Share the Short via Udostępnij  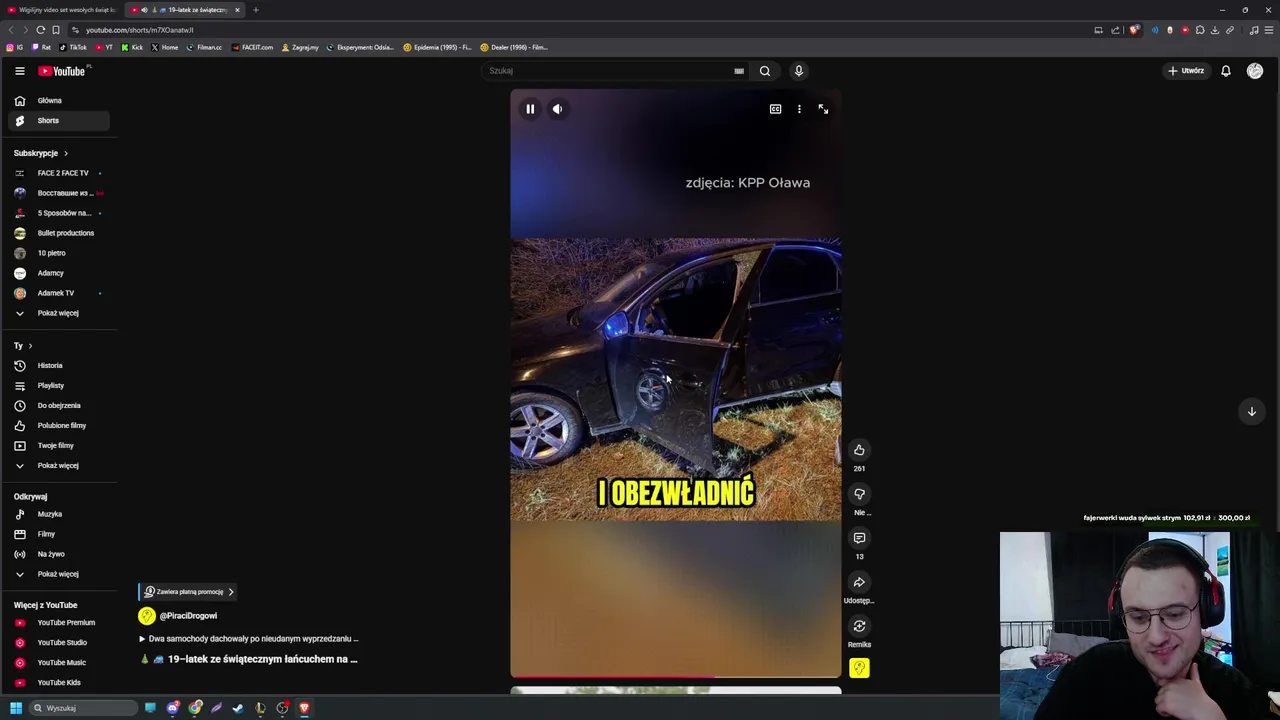(x=859, y=582)
